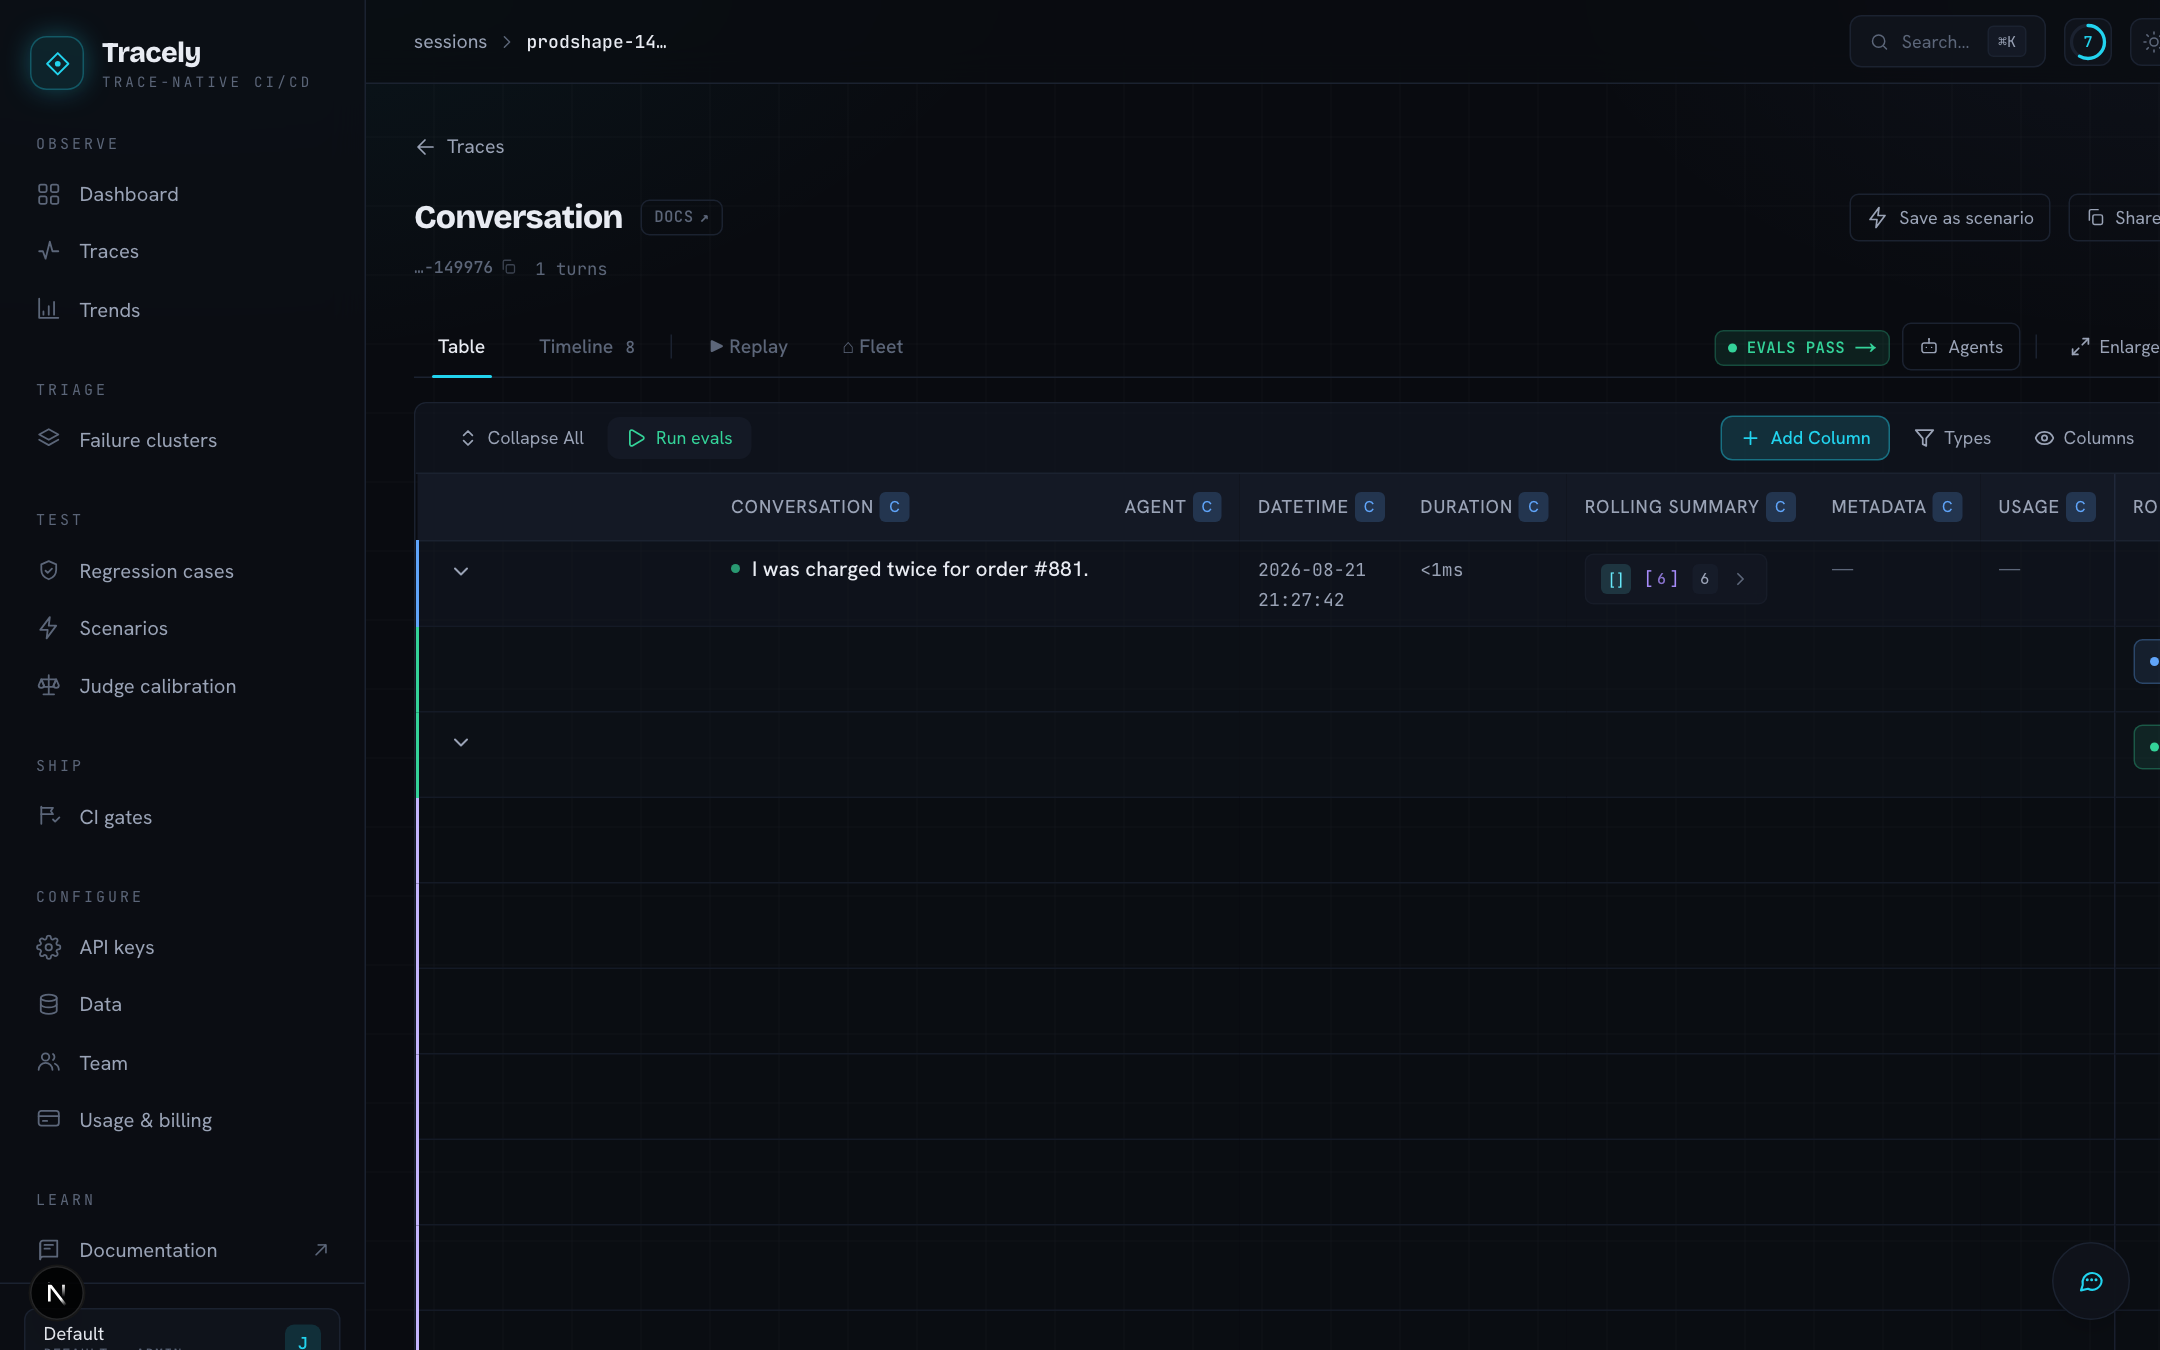The image size is (2160, 1350).
Task: Copy the session ID ending 149976
Action: point(509,267)
